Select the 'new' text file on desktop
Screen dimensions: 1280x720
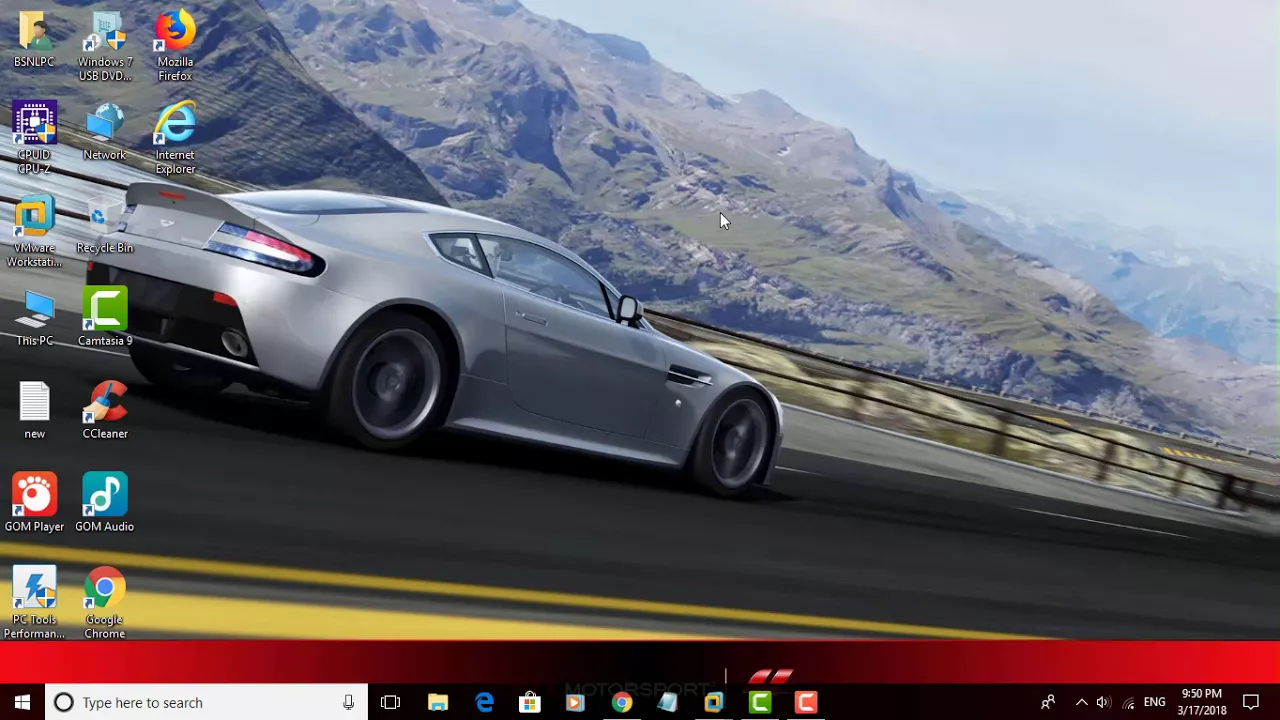click(34, 411)
